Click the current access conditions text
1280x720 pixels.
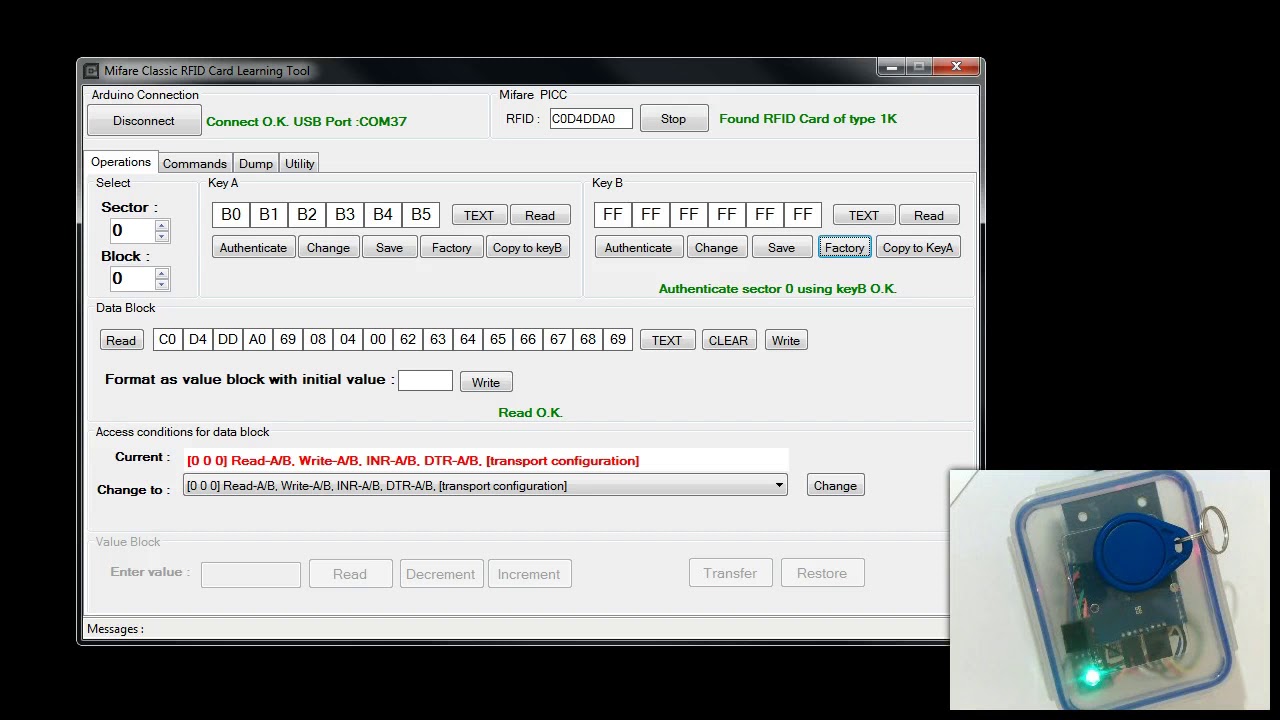413,461
